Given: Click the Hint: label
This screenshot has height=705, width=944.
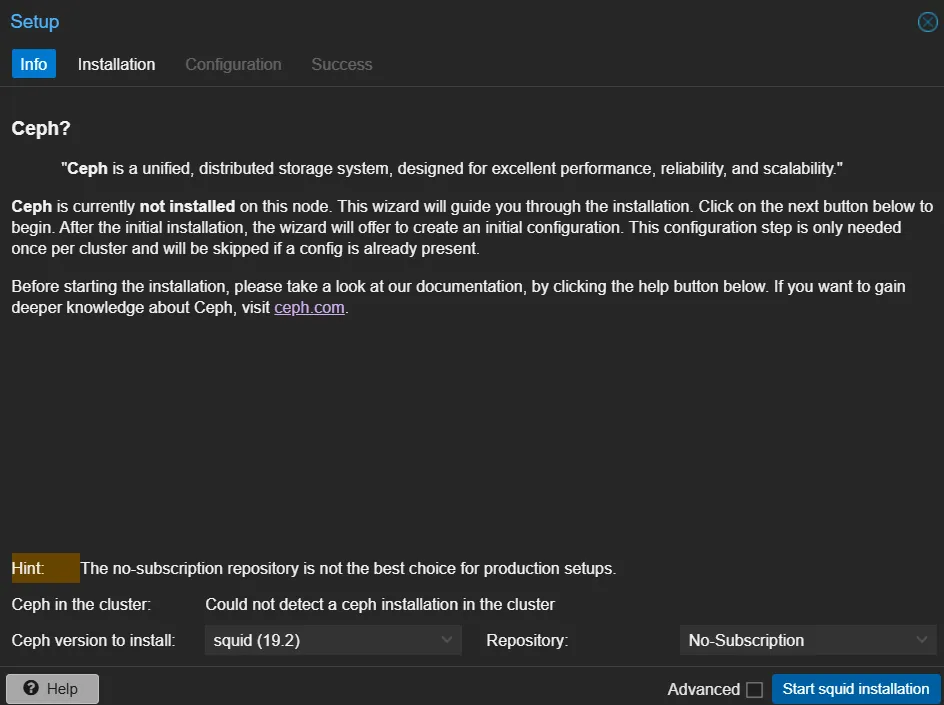Looking at the screenshot, I should point(46,568).
